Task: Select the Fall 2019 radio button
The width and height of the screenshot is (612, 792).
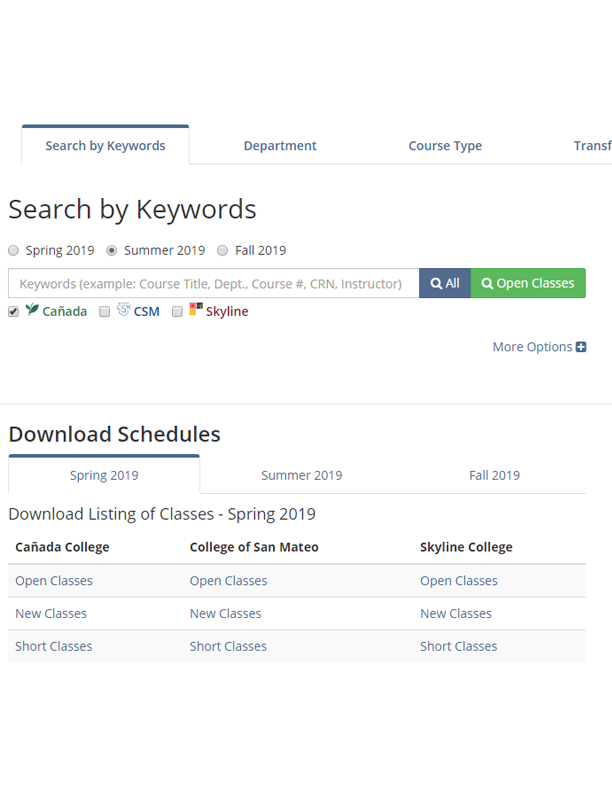Action: 223,251
